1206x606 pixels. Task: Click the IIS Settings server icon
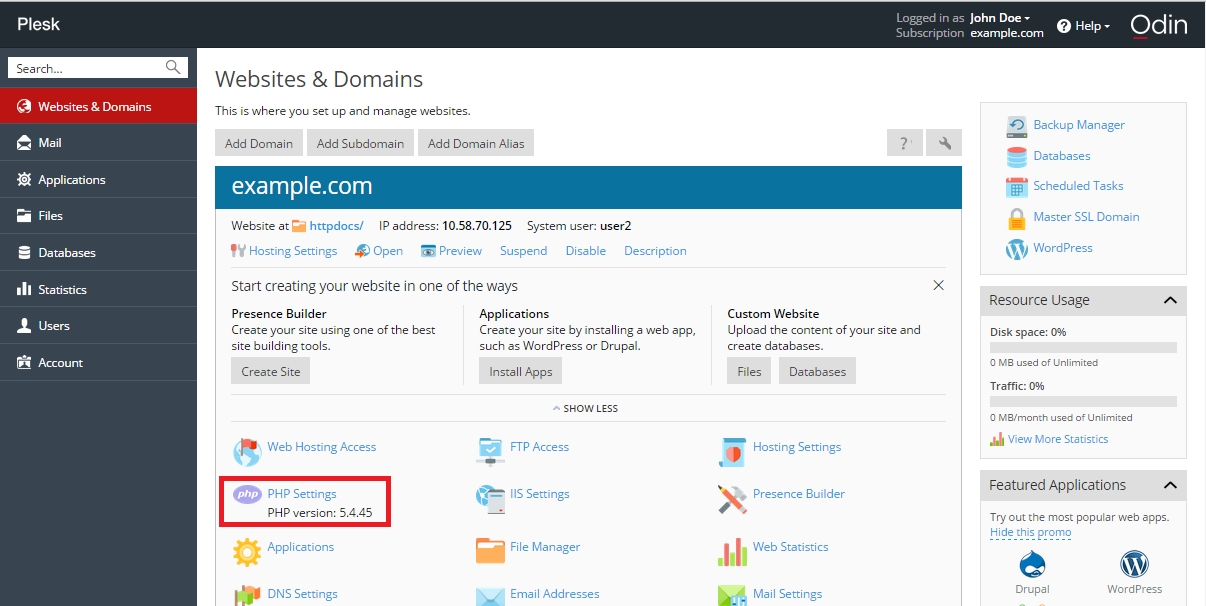[490, 499]
